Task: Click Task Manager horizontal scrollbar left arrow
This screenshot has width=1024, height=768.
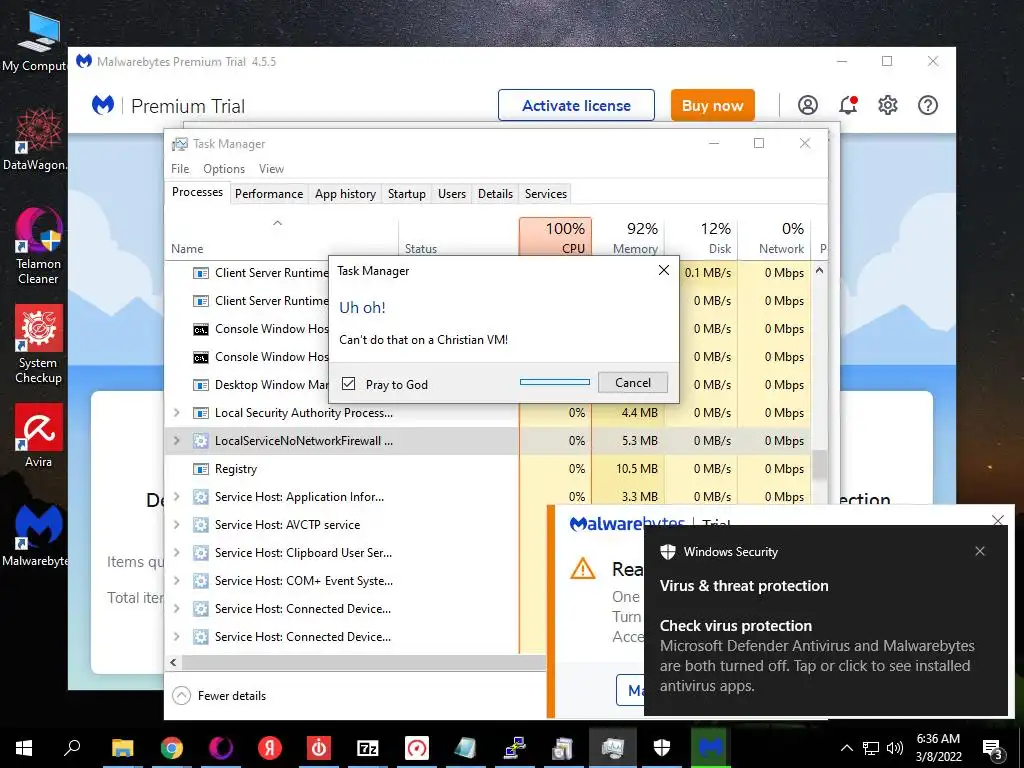Action: pyautogui.click(x=173, y=662)
